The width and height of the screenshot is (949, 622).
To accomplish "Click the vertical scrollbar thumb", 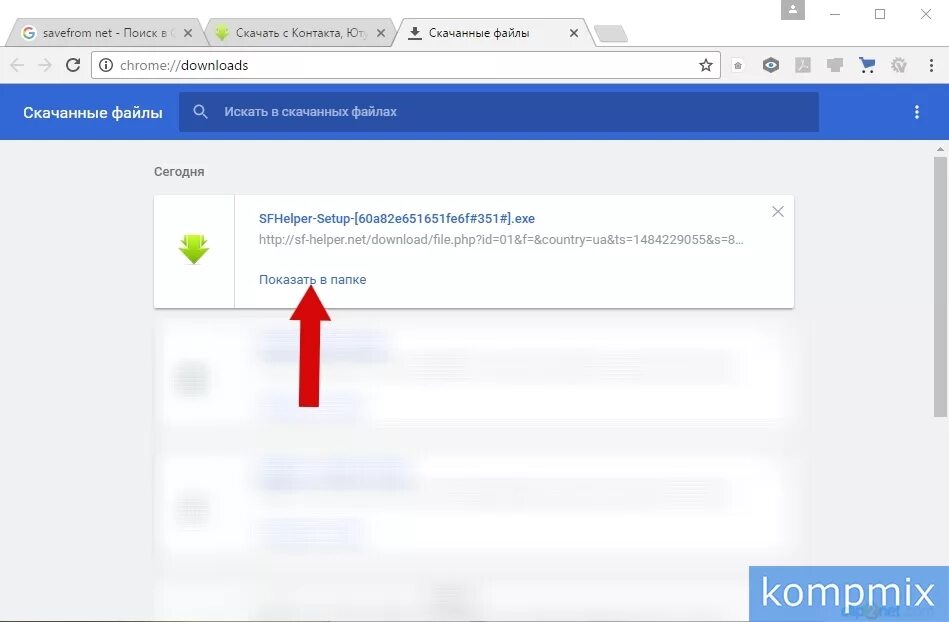I will pos(940,287).
